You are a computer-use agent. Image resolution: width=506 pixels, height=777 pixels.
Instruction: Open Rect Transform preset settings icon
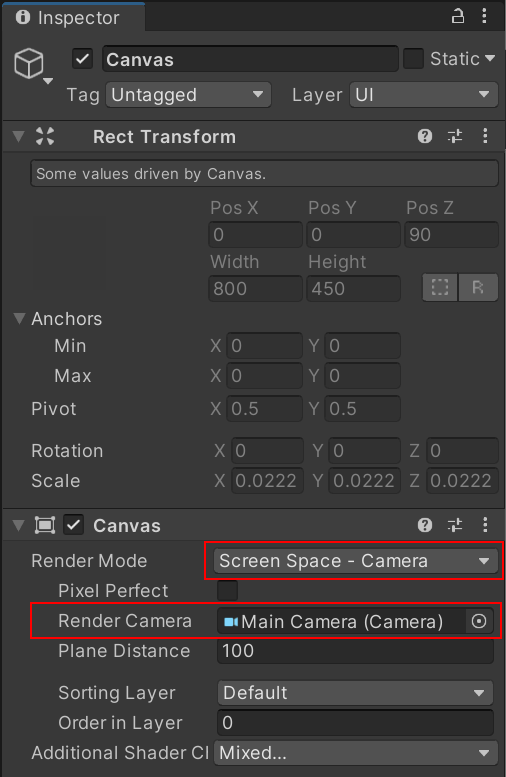[455, 136]
